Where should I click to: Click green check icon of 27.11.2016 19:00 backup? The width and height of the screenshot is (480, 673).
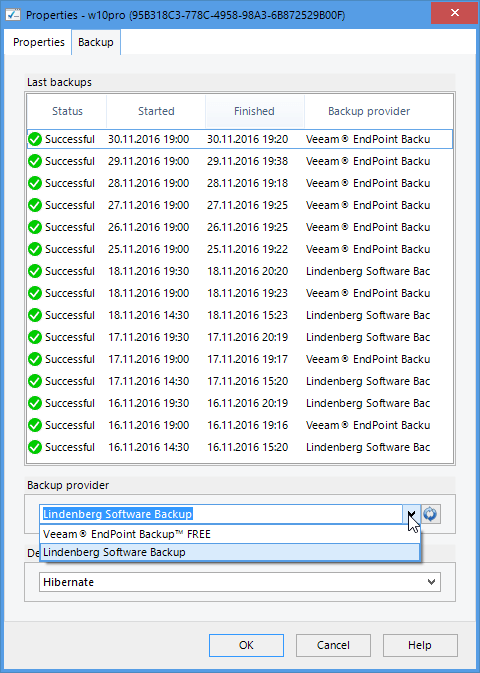point(35,205)
